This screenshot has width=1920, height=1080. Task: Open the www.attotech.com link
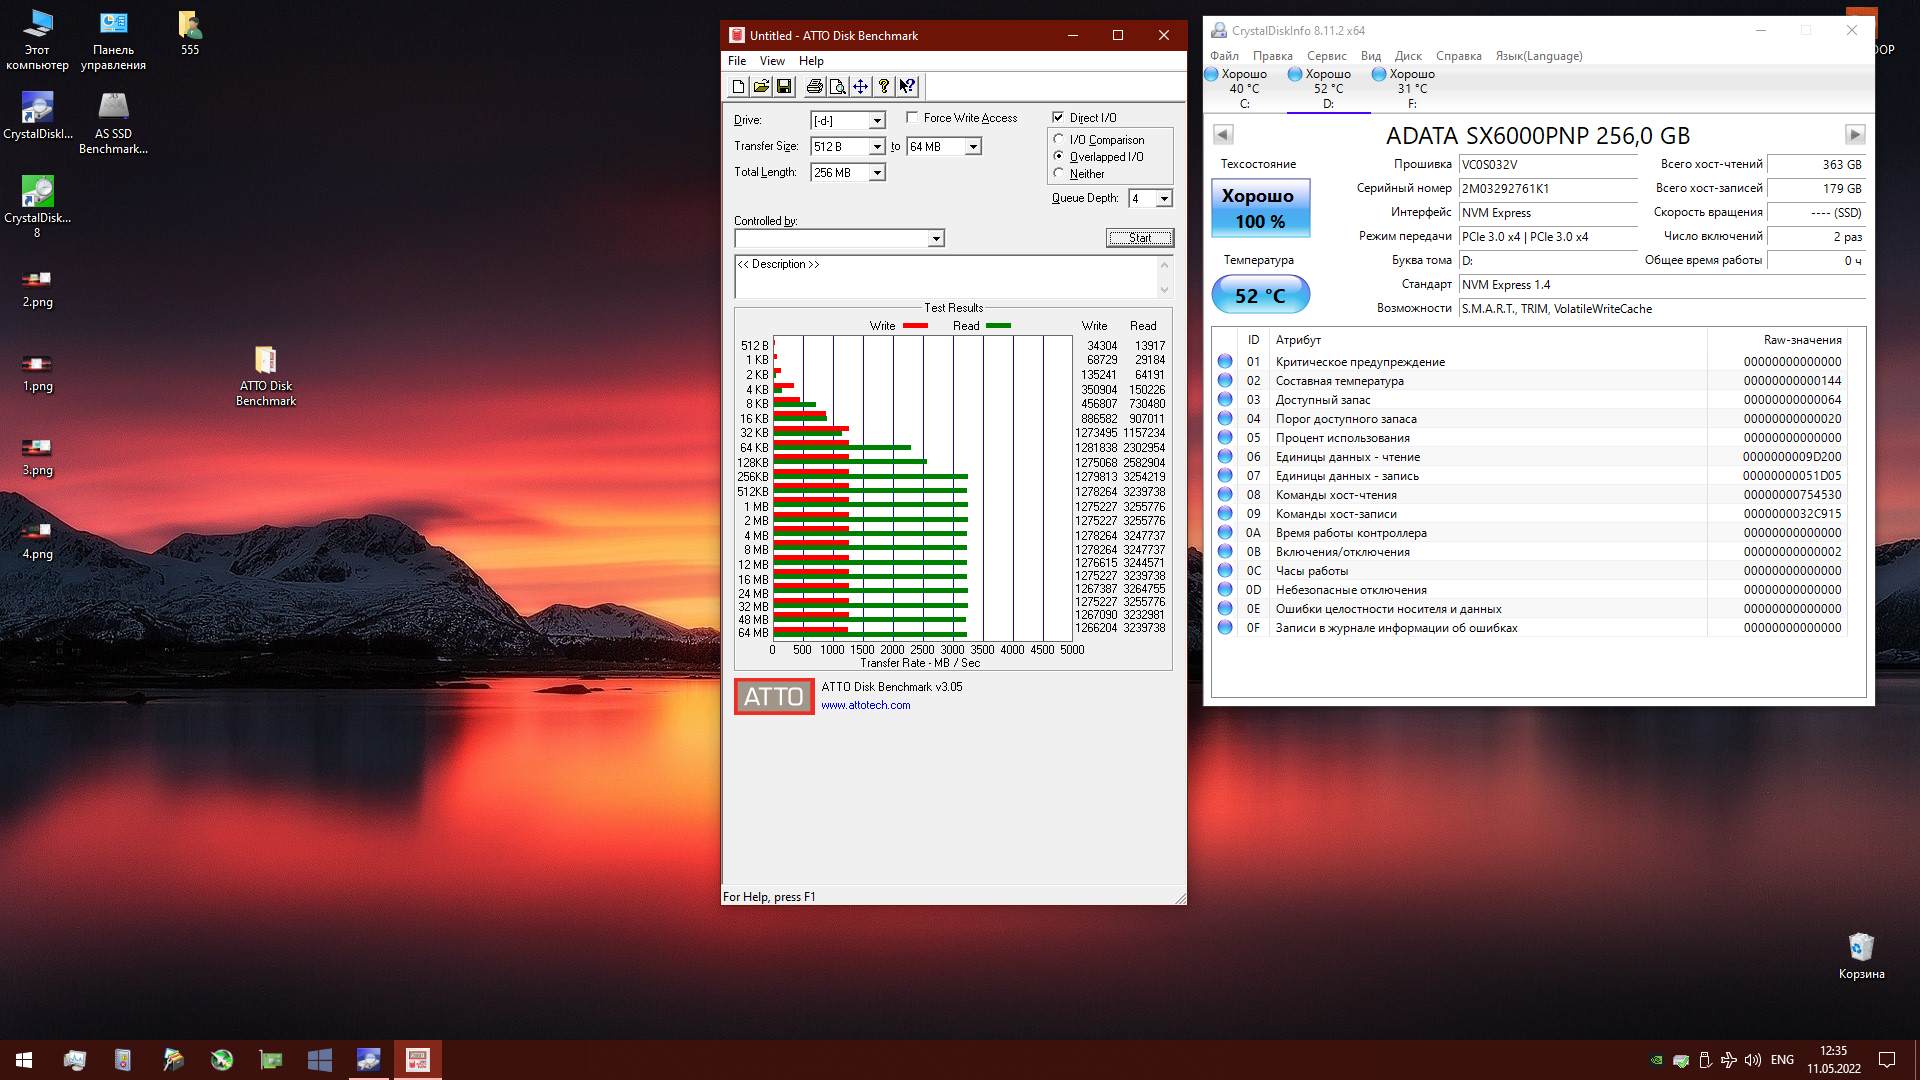tap(865, 705)
